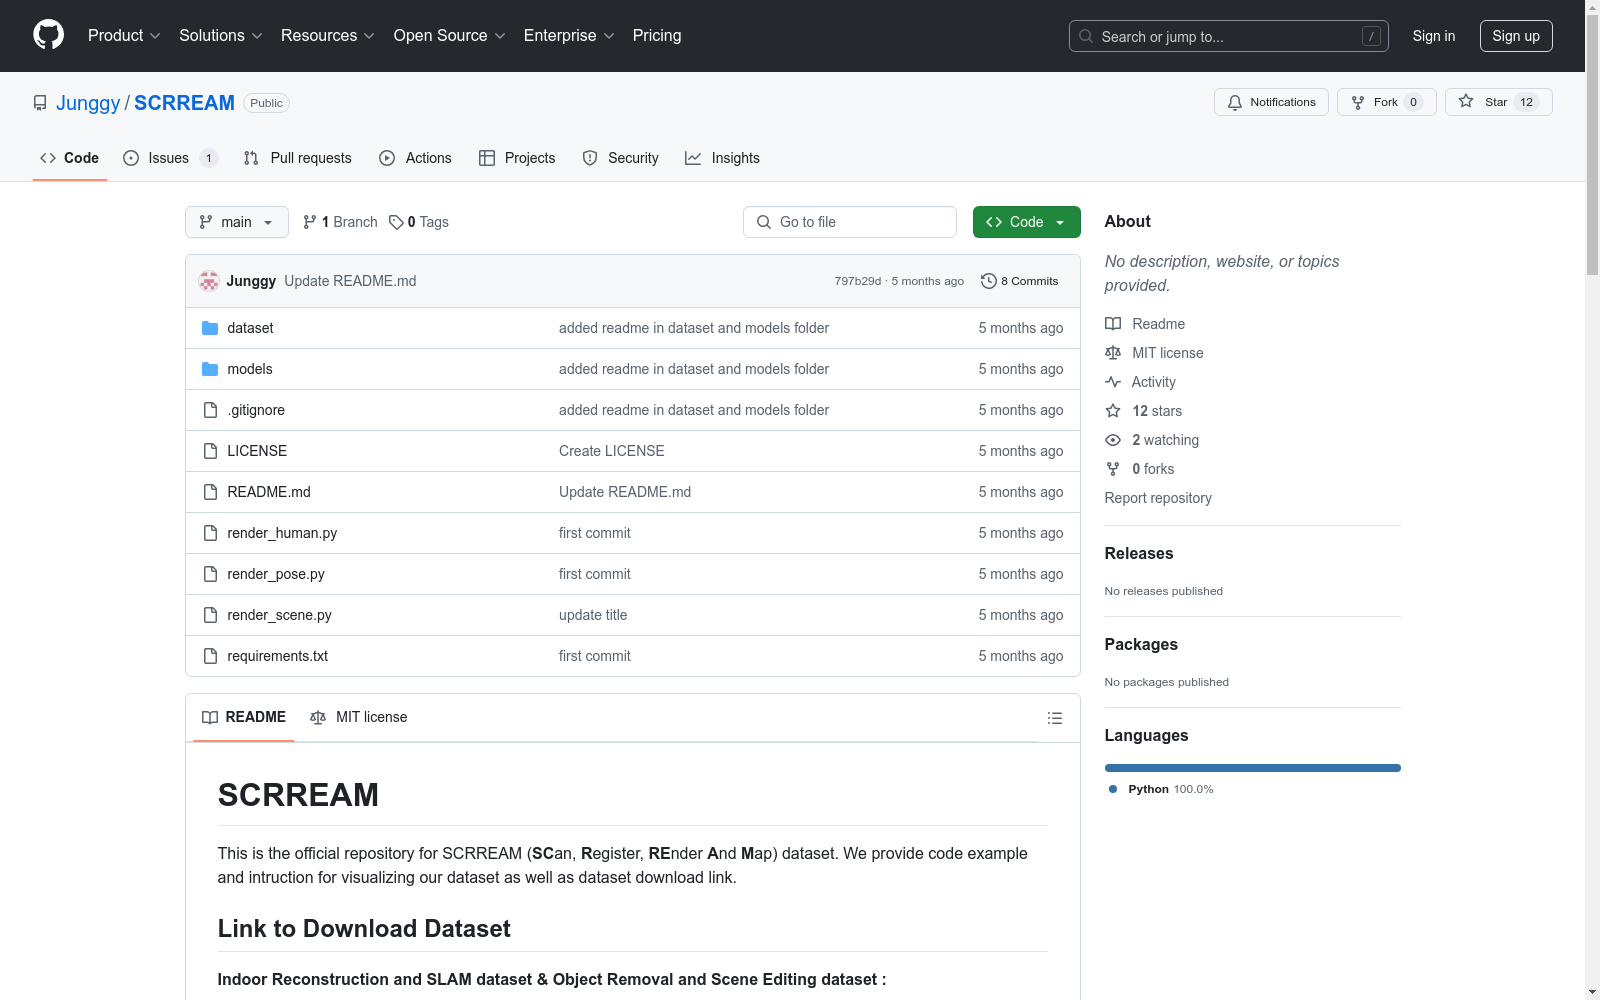Click the Python 100.0% language link
The width and height of the screenshot is (1600, 1000).
pyautogui.click(x=1161, y=789)
